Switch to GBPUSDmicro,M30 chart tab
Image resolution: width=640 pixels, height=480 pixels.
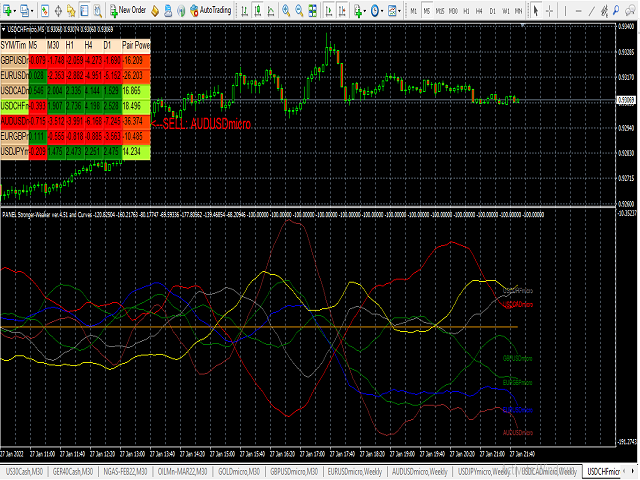[x=294, y=472]
